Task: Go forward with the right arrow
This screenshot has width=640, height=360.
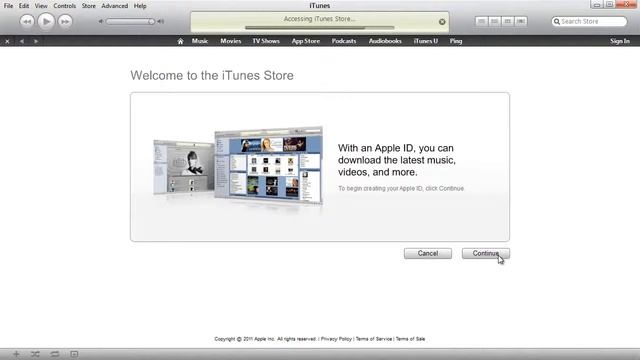Action: [36, 41]
